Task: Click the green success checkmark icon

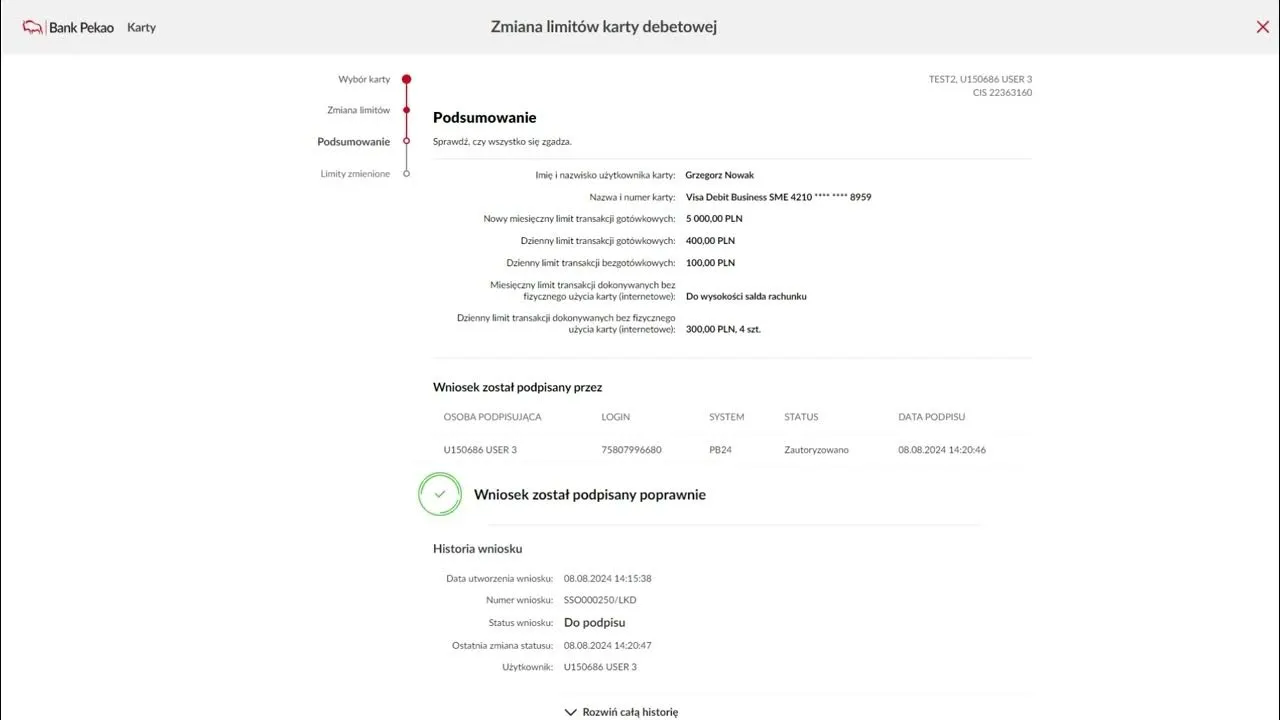Action: 440,494
